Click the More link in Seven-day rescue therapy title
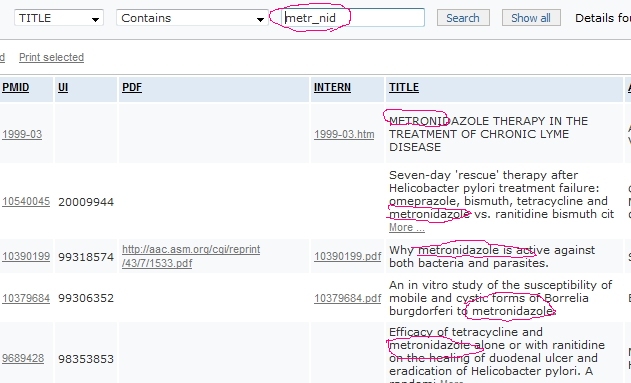 click(406, 227)
